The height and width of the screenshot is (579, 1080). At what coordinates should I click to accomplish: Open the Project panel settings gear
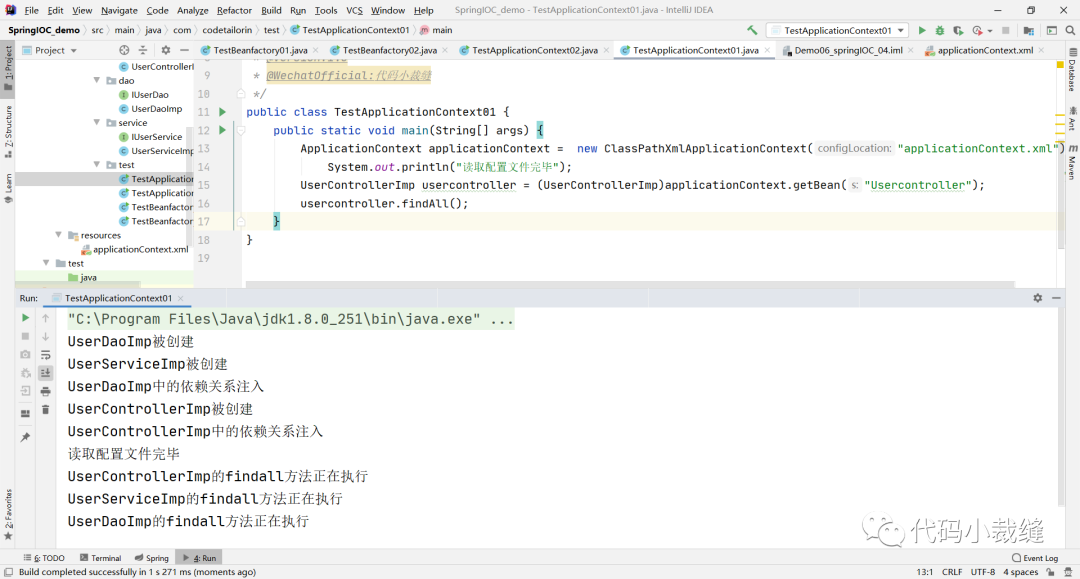tap(165, 50)
